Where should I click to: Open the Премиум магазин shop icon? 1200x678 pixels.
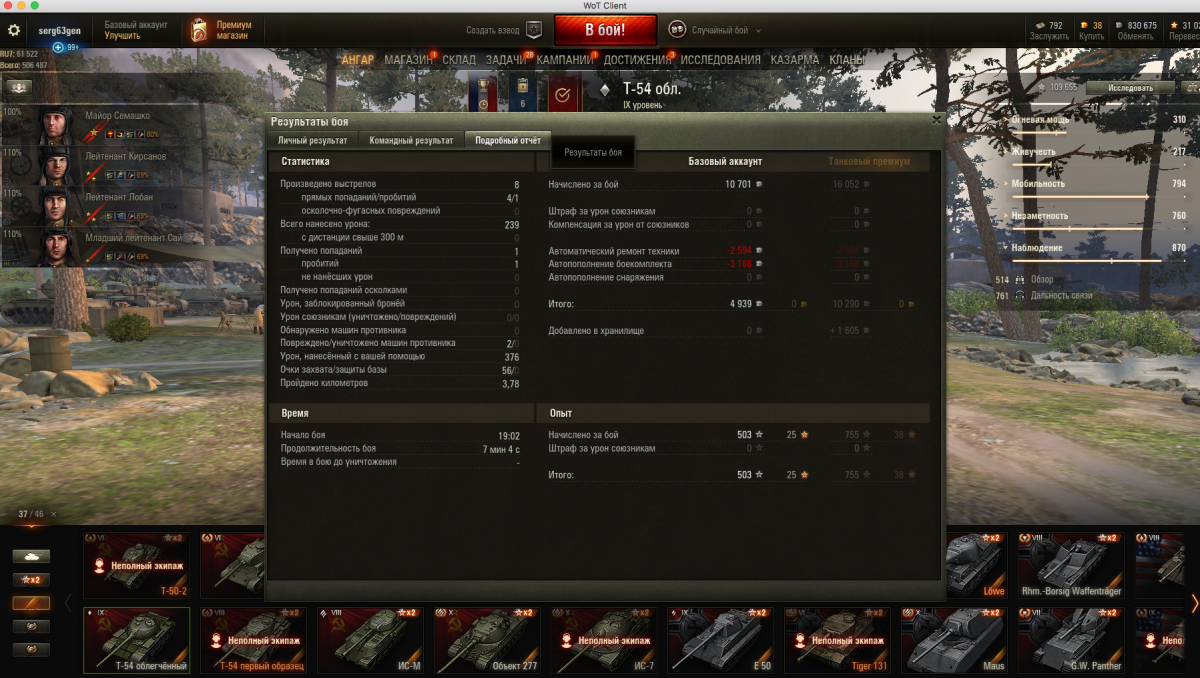tap(198, 31)
